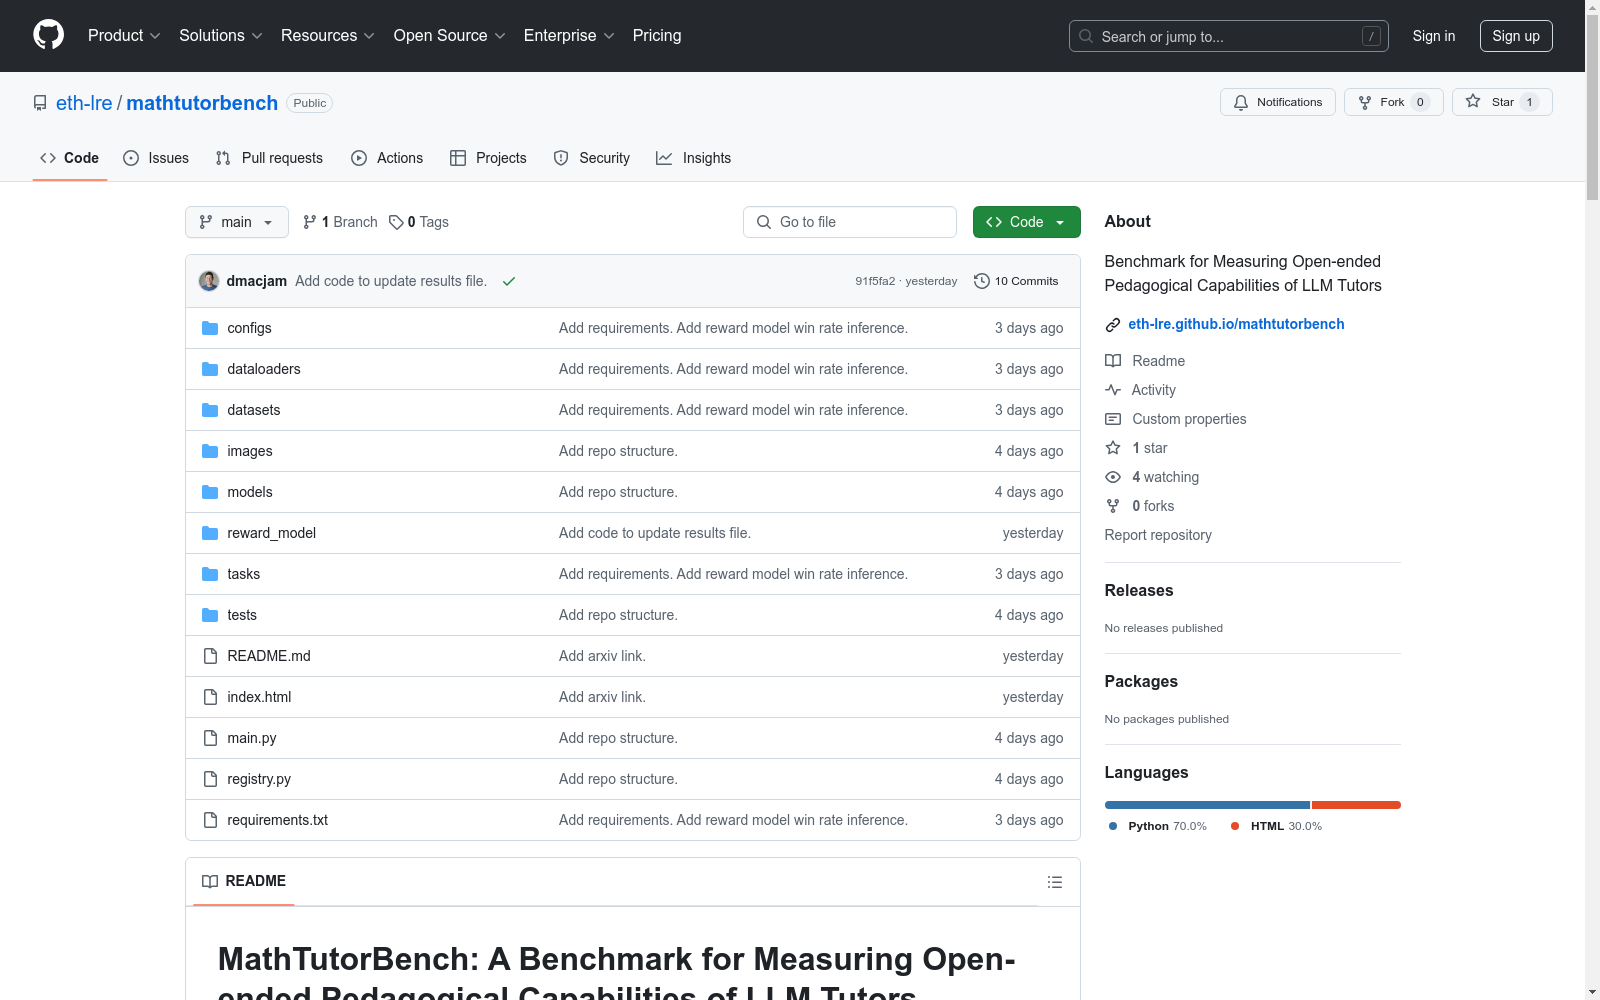This screenshot has width=1600, height=1000.
Task: Open the green Code dropdown button
Action: click(1026, 222)
